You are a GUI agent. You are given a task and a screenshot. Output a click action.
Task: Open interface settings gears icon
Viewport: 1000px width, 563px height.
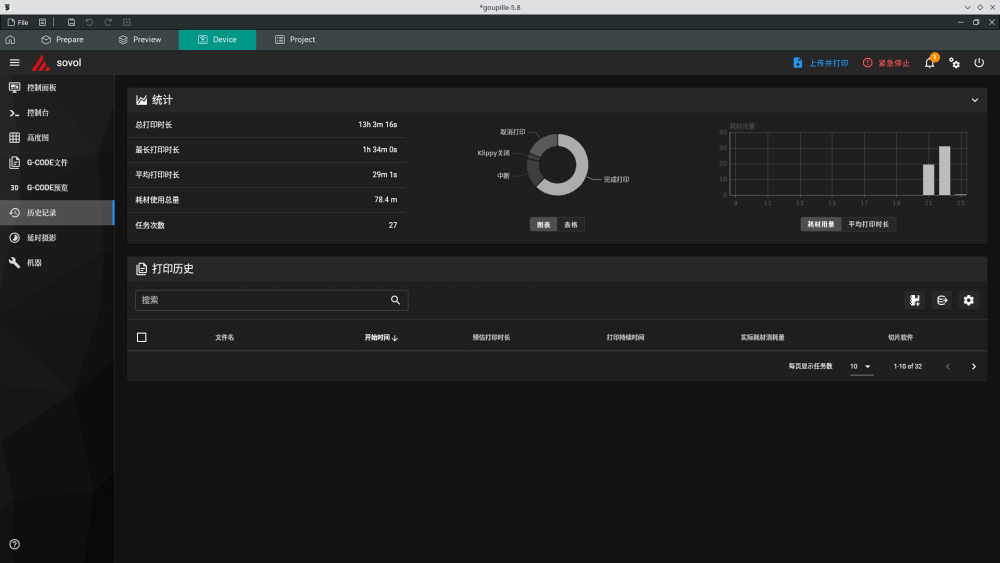pos(954,62)
